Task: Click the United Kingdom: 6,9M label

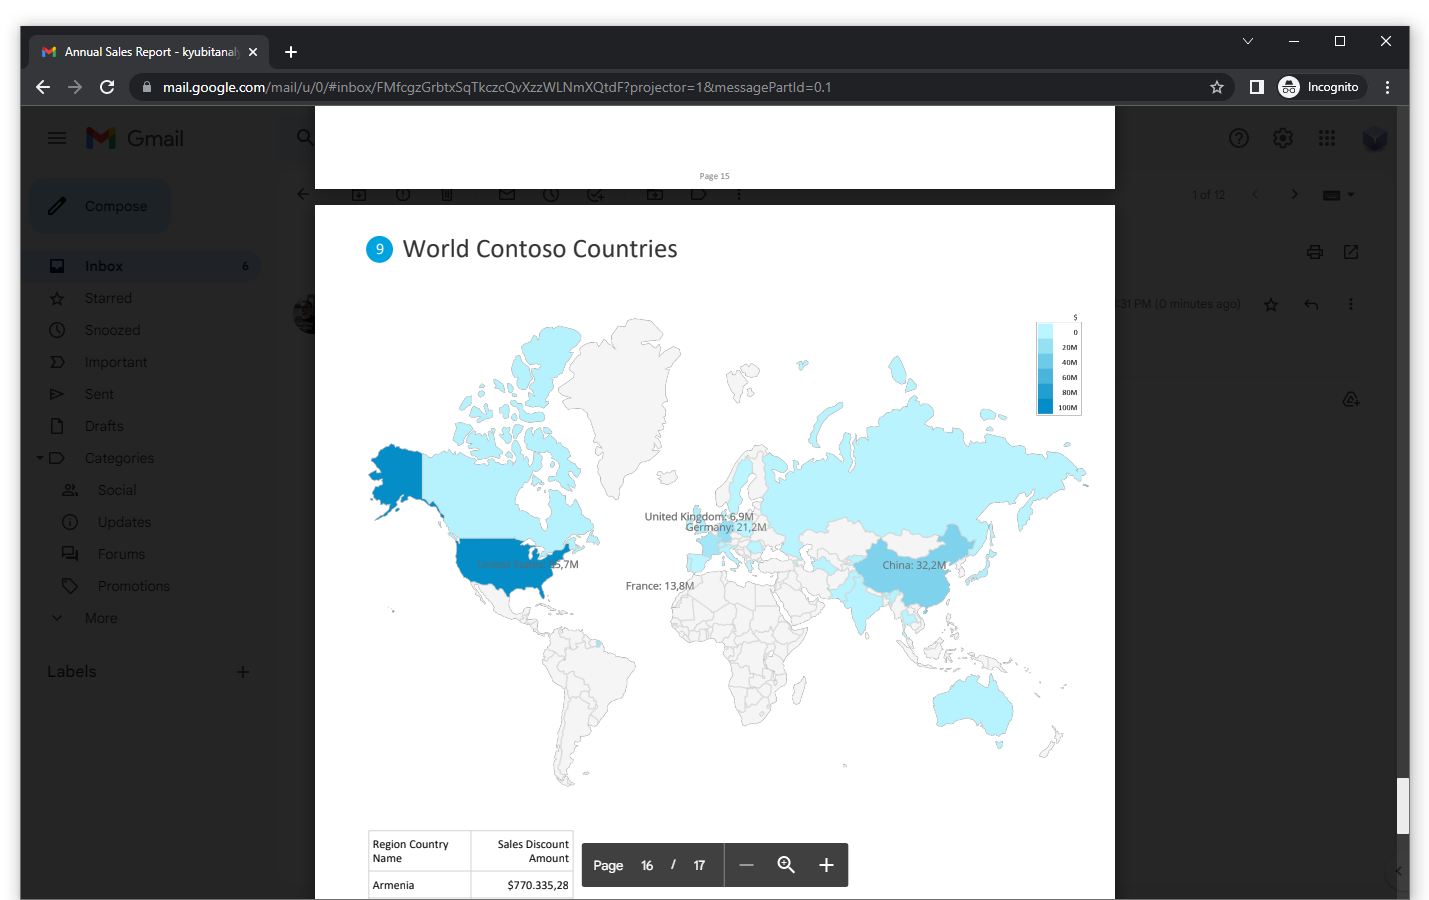Action: (x=699, y=516)
